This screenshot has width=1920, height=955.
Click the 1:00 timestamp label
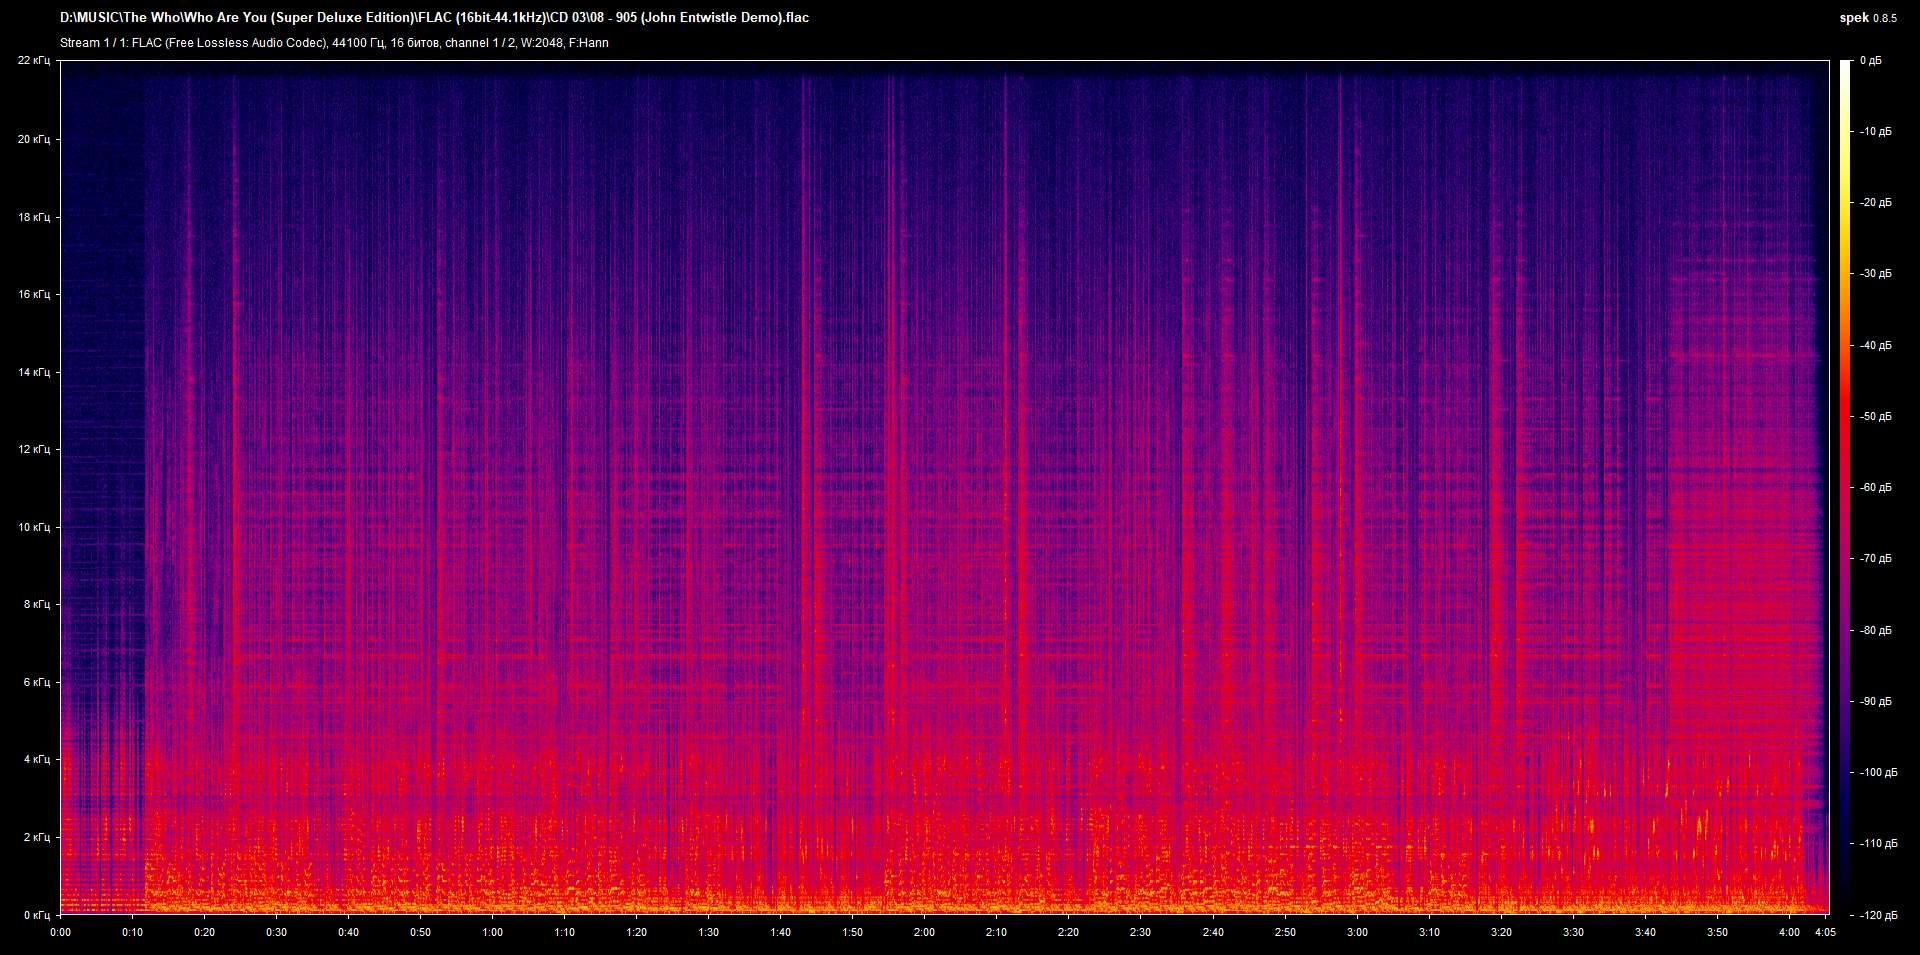point(492,931)
